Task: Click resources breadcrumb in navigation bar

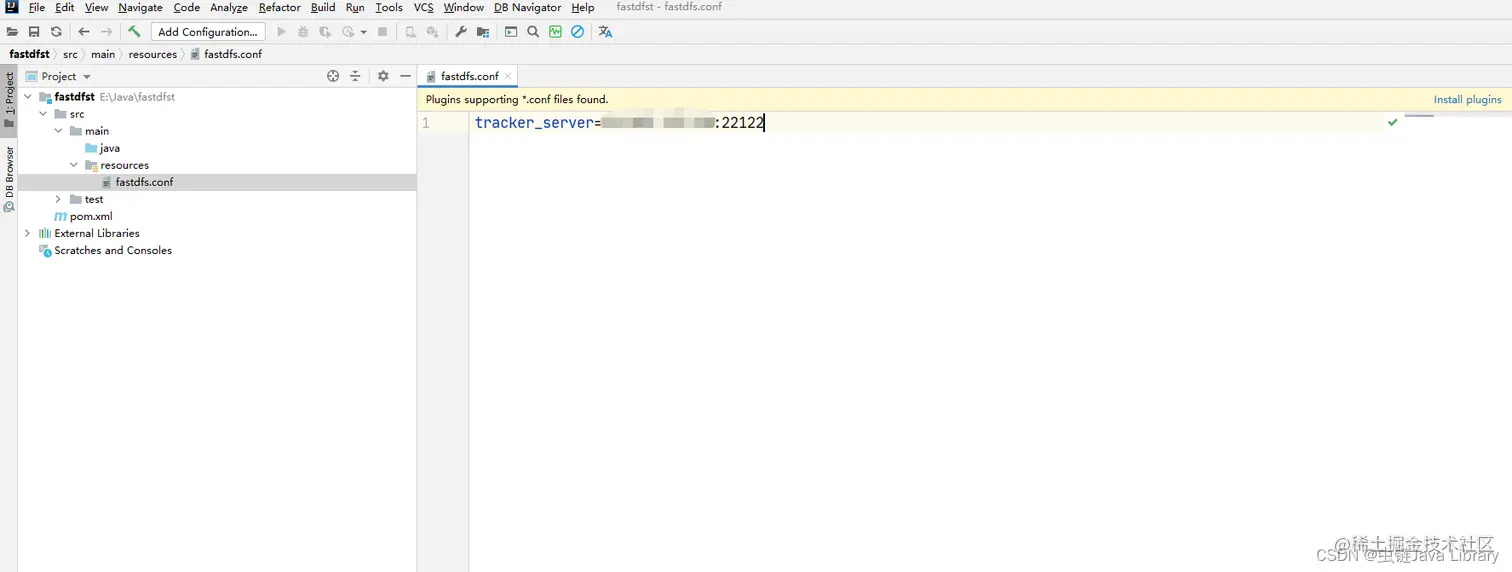Action: click(x=153, y=54)
